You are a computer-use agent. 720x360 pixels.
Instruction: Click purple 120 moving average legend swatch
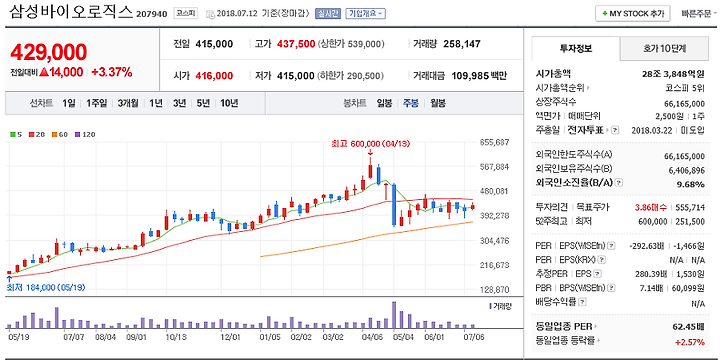(77, 135)
